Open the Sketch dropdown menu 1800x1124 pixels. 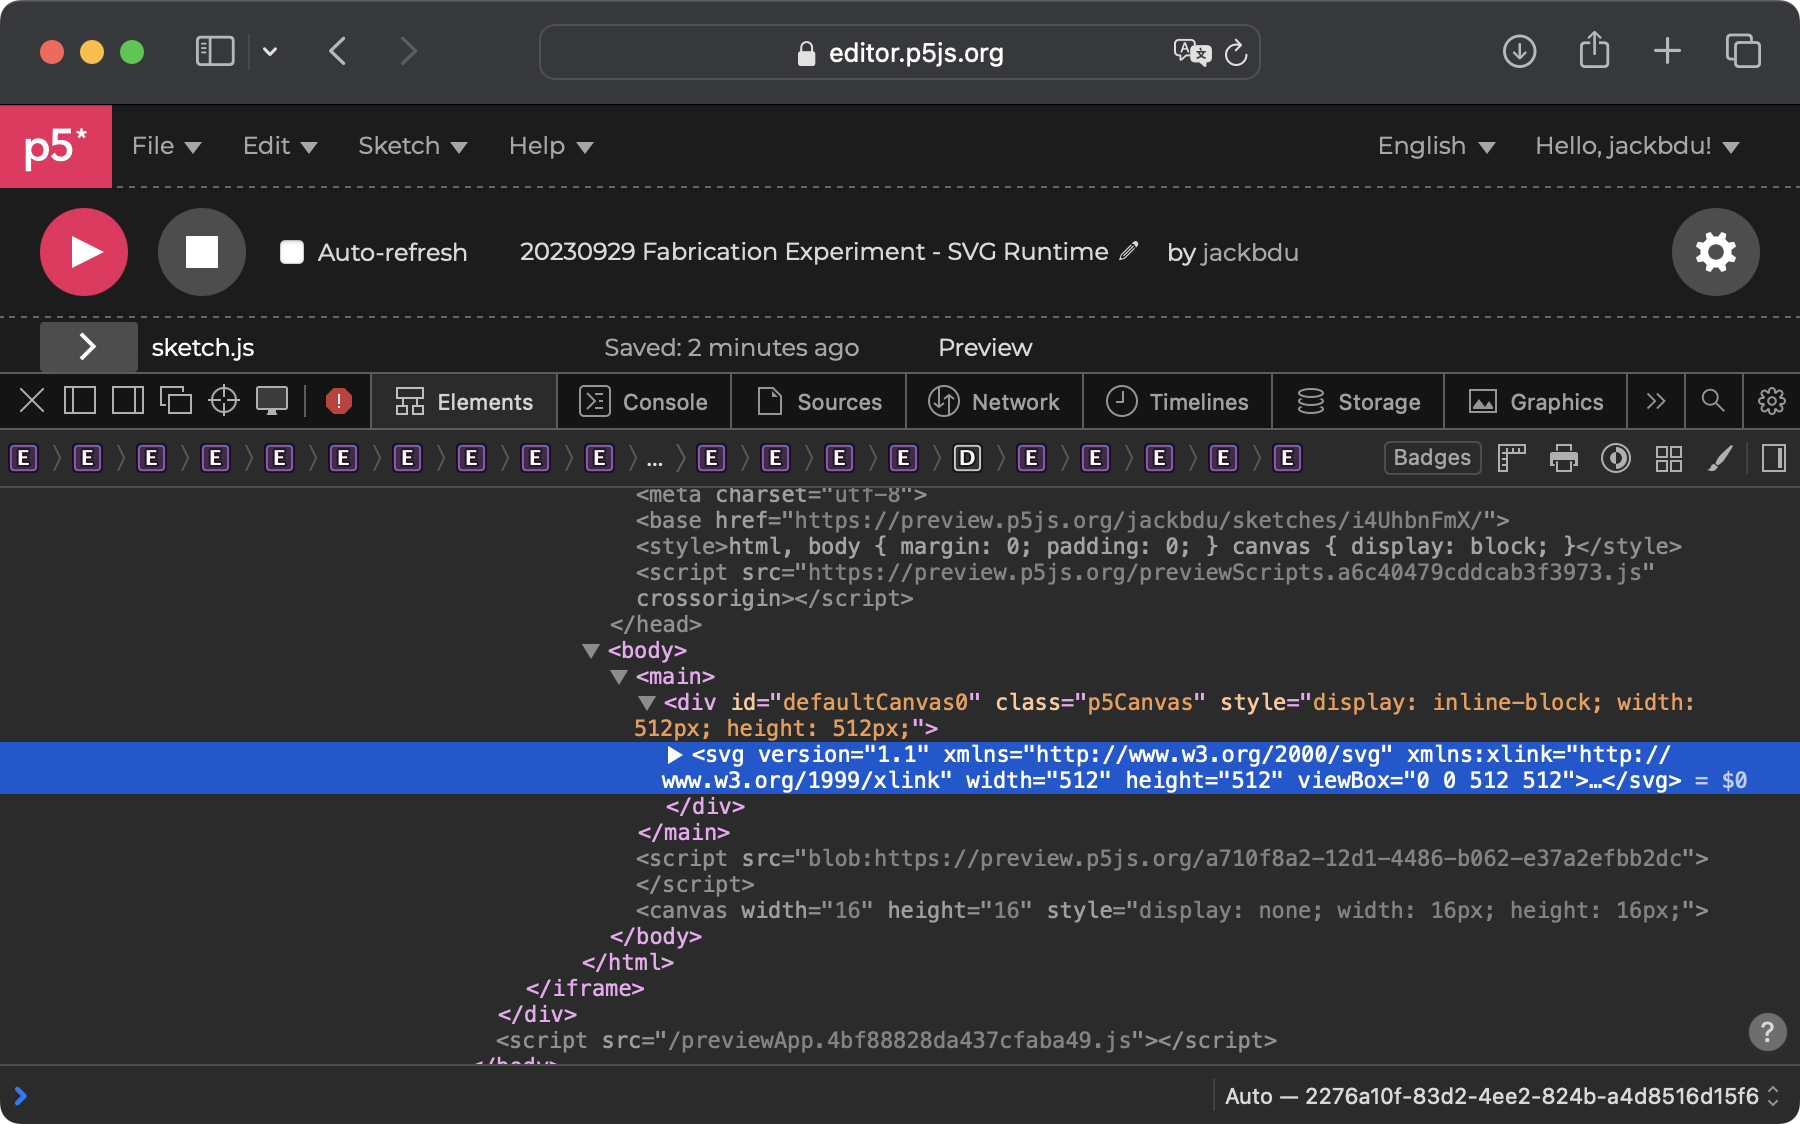click(412, 146)
